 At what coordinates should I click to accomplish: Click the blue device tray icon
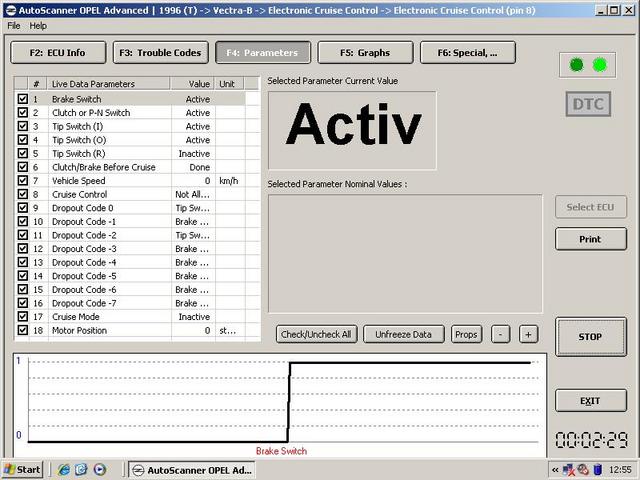coord(598,470)
